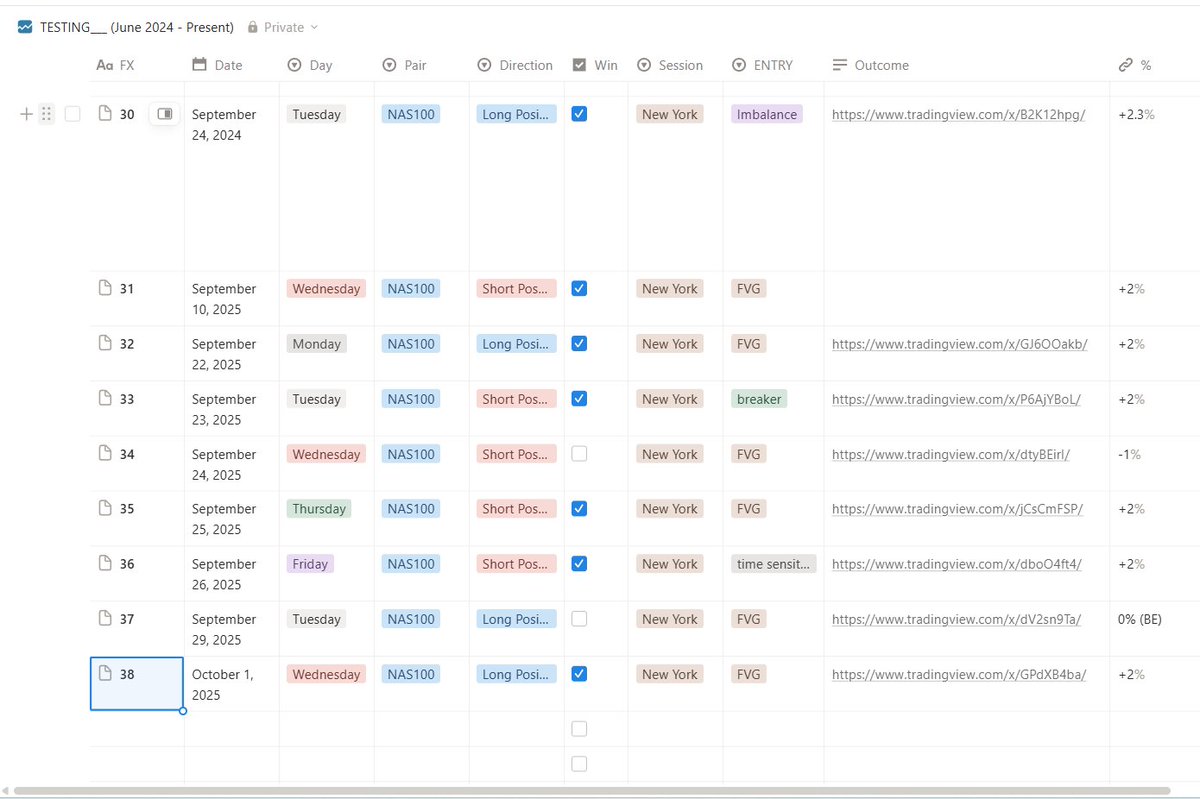Click the Date column header

click(x=218, y=65)
